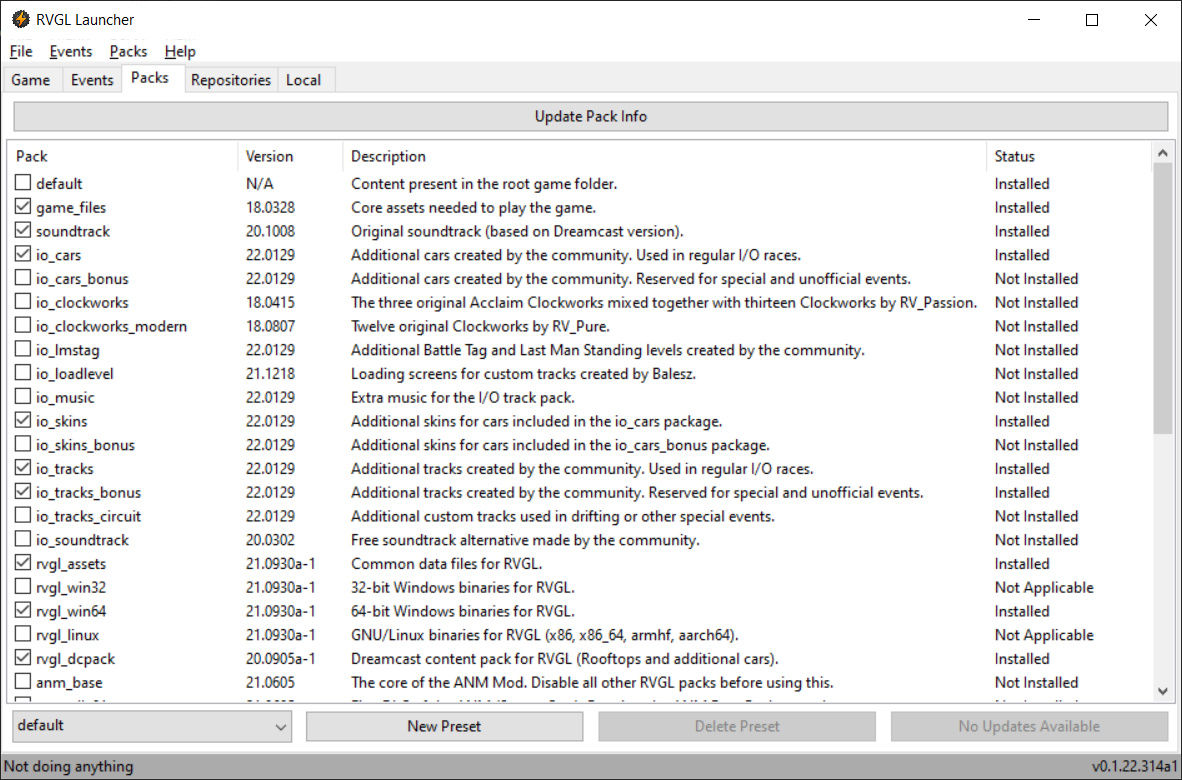Check the rvgl_win32 pack checkbox
1182x780 pixels.
[x=23, y=586]
